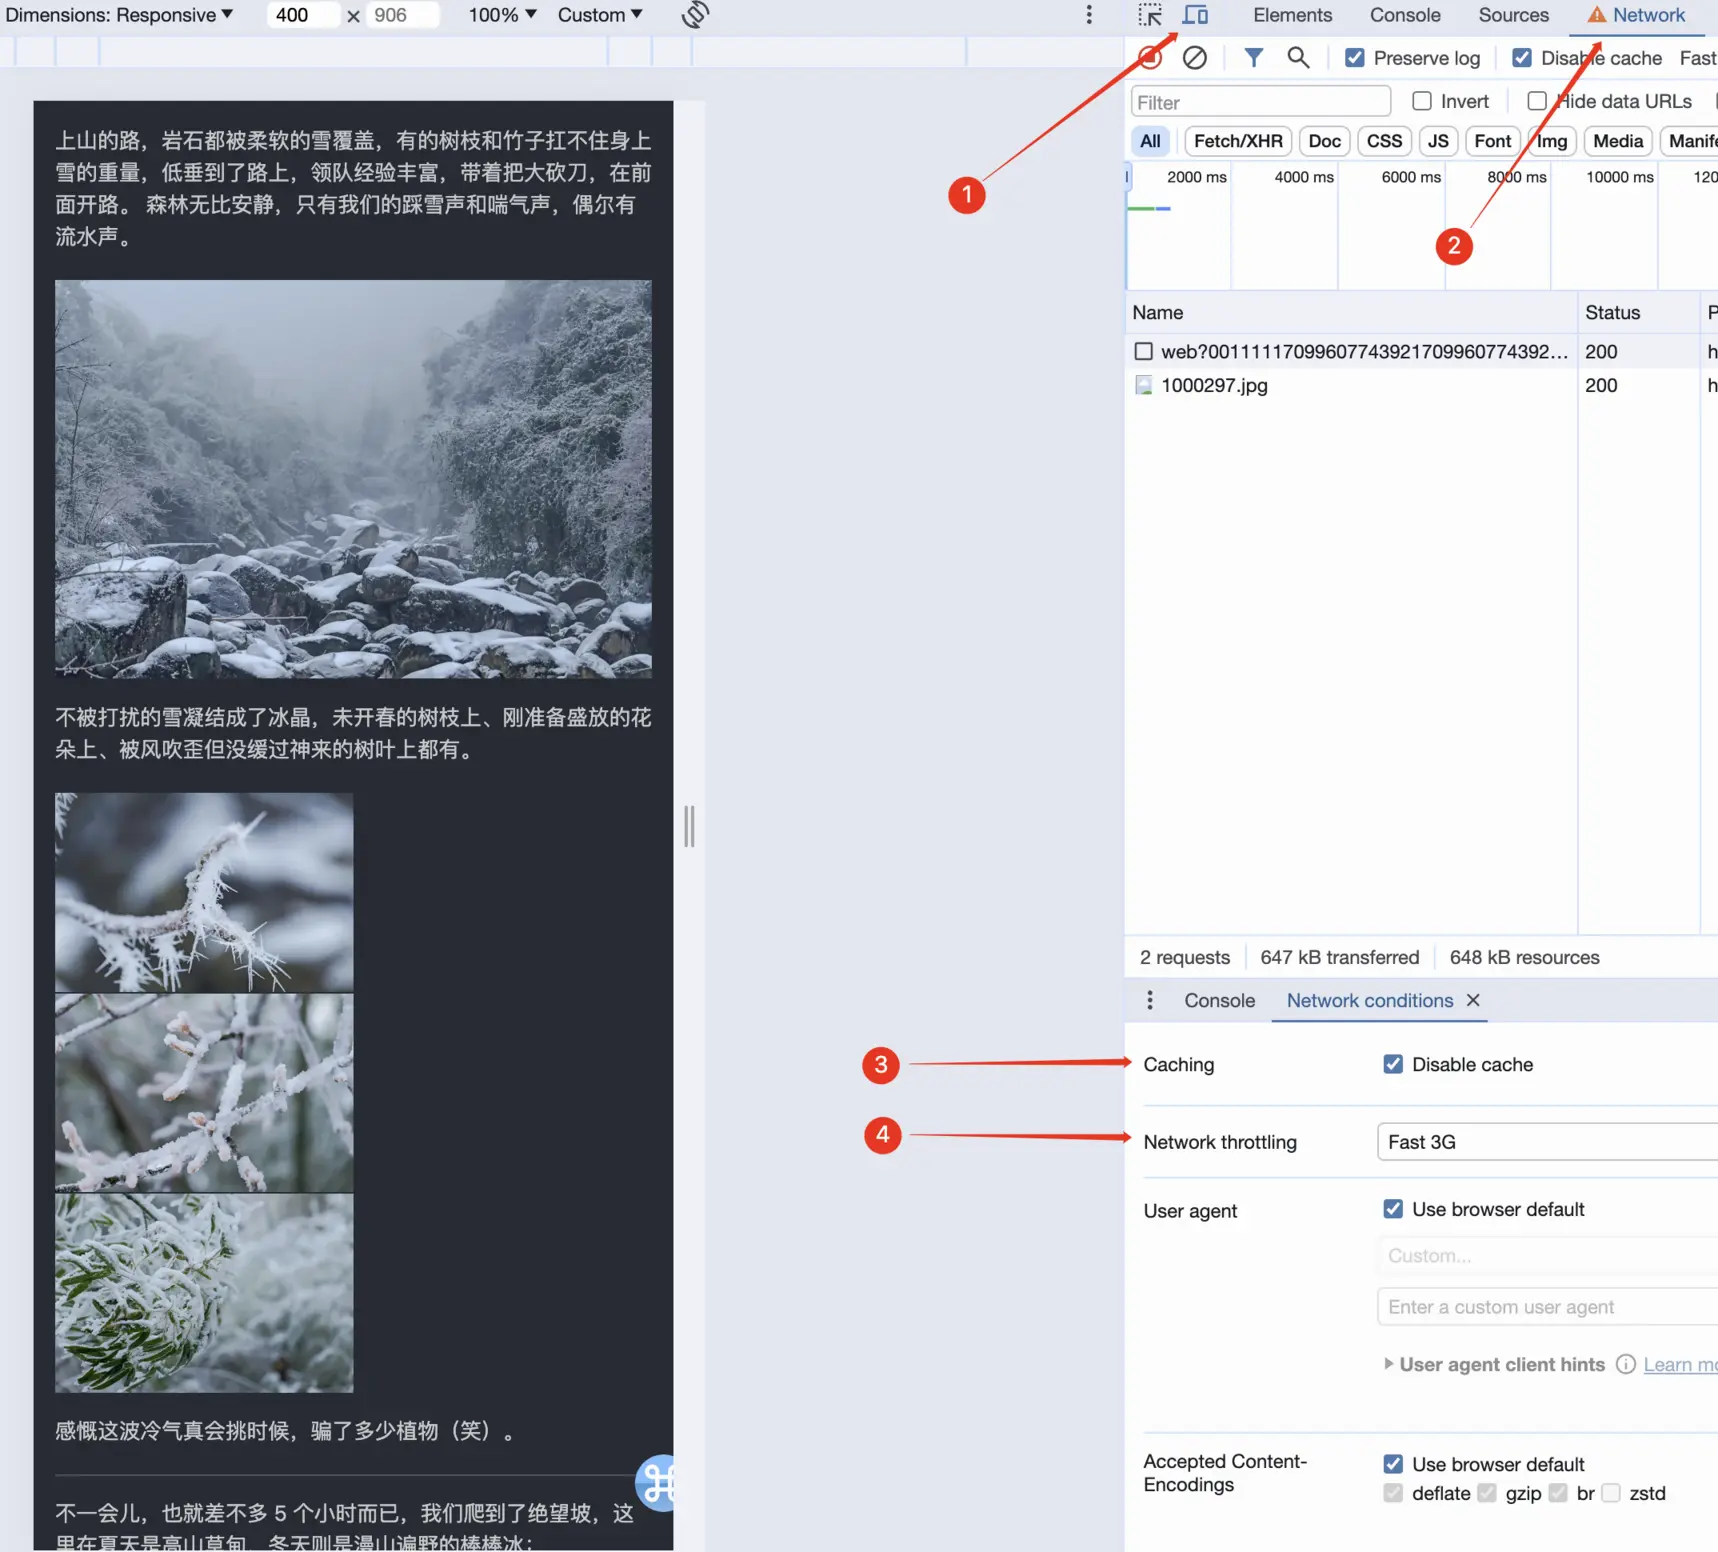Open device toolbar three-dot options menu
This screenshot has height=1552, width=1718.
(x=1089, y=15)
